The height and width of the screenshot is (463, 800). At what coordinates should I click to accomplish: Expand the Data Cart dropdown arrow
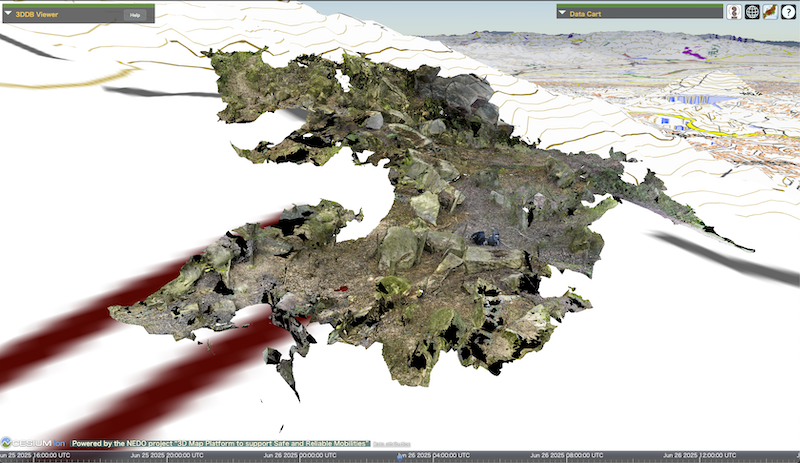coord(562,13)
